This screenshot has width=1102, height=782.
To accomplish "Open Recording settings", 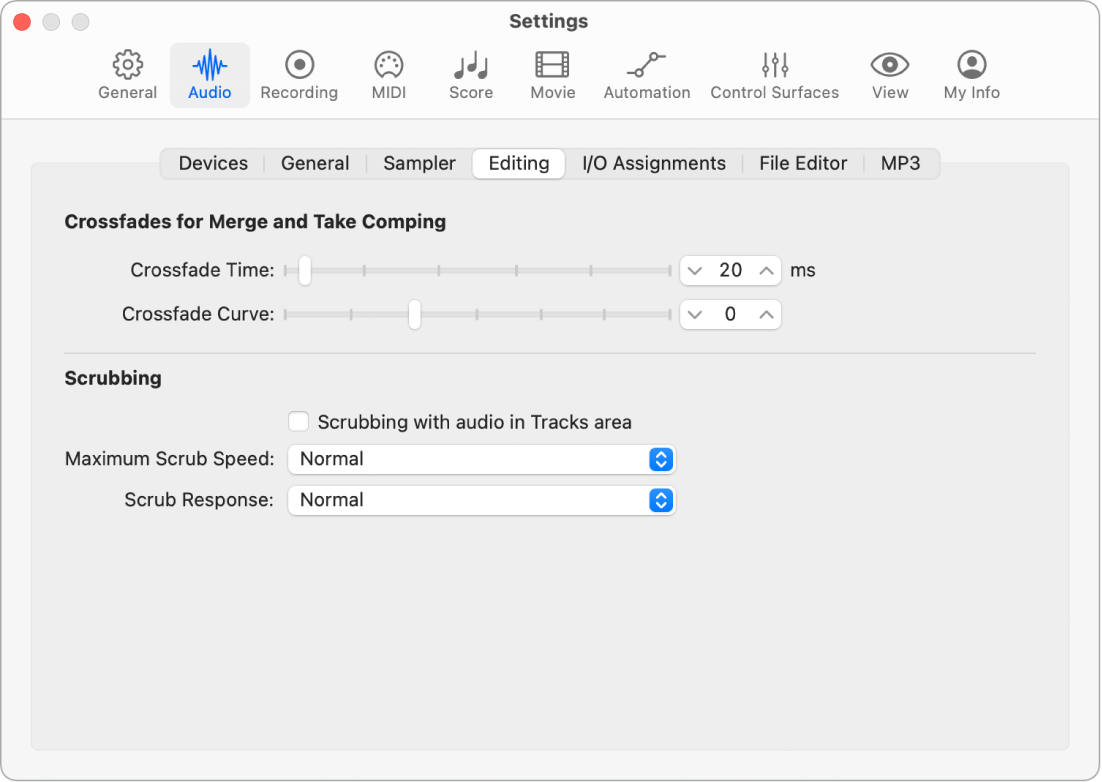I will point(299,75).
